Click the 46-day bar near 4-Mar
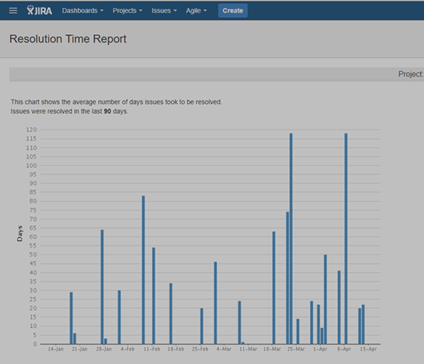This screenshot has width=424, height=364. pyautogui.click(x=216, y=303)
